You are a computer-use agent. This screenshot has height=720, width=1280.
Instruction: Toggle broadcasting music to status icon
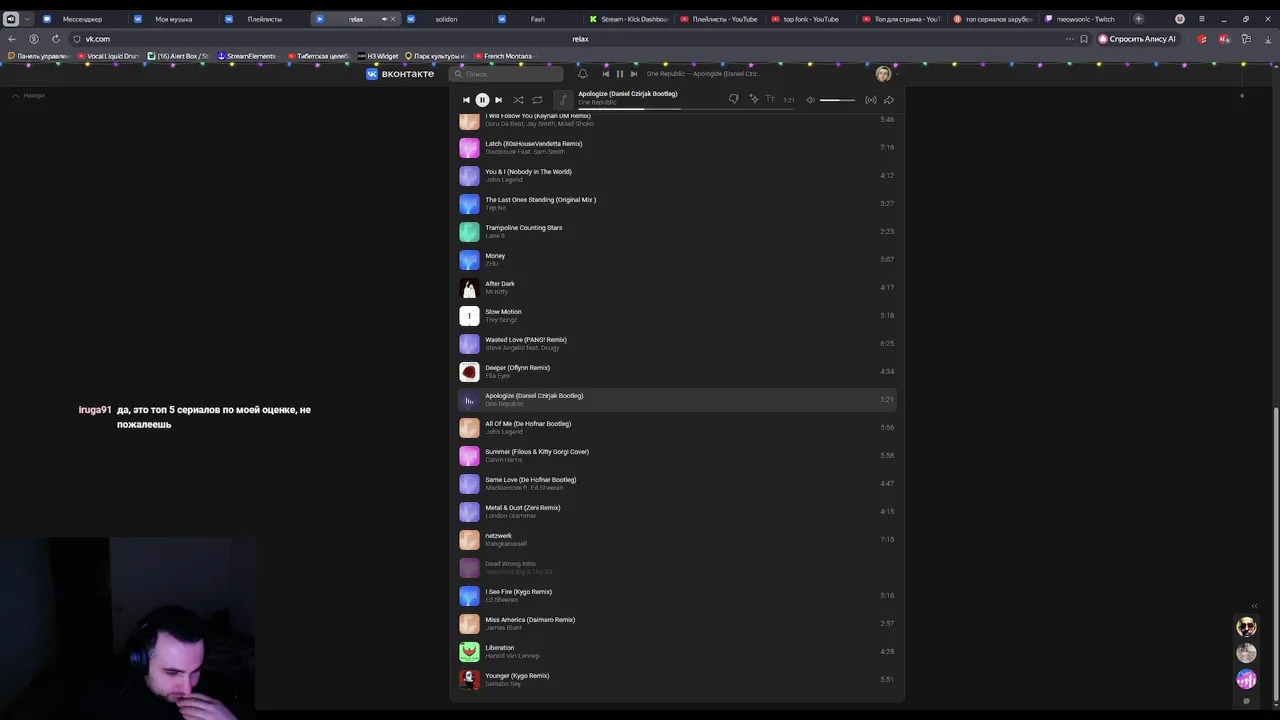tap(871, 100)
